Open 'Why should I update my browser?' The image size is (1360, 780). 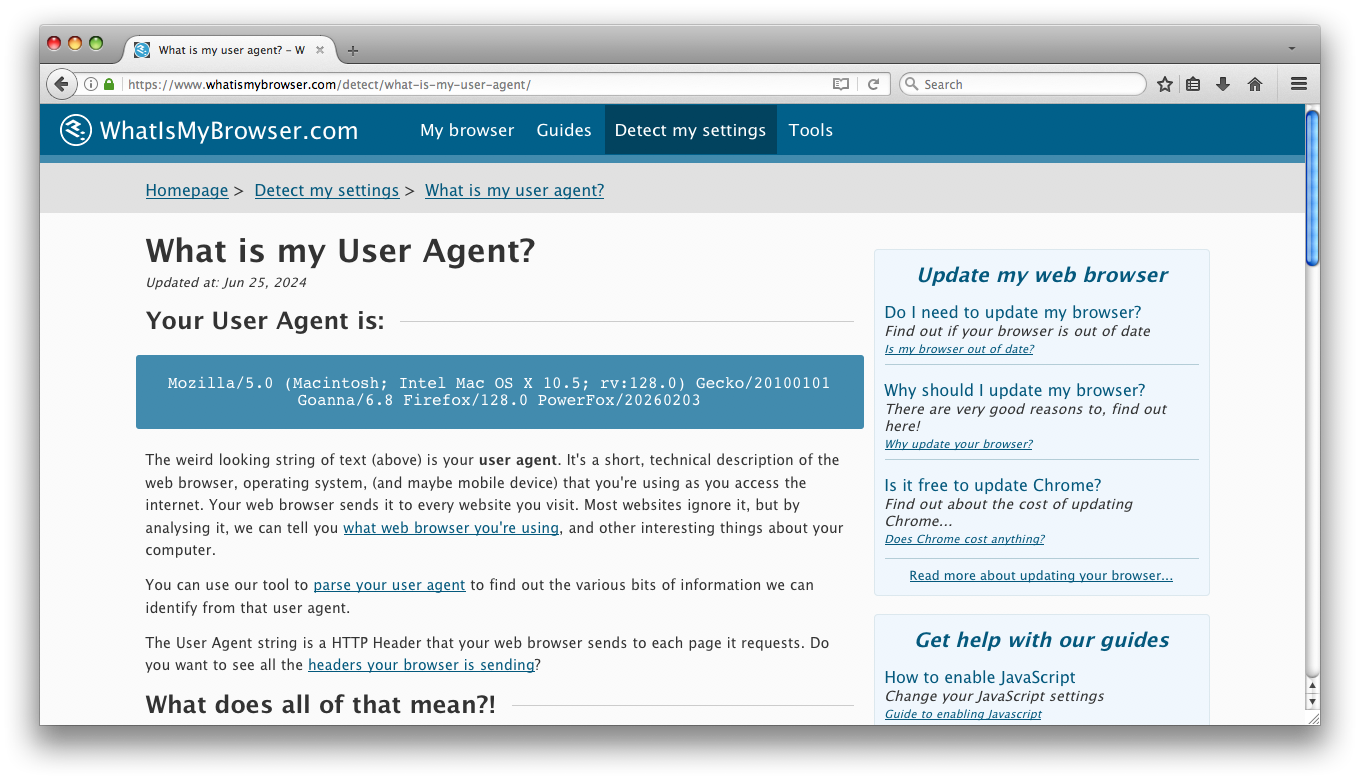coord(1015,390)
